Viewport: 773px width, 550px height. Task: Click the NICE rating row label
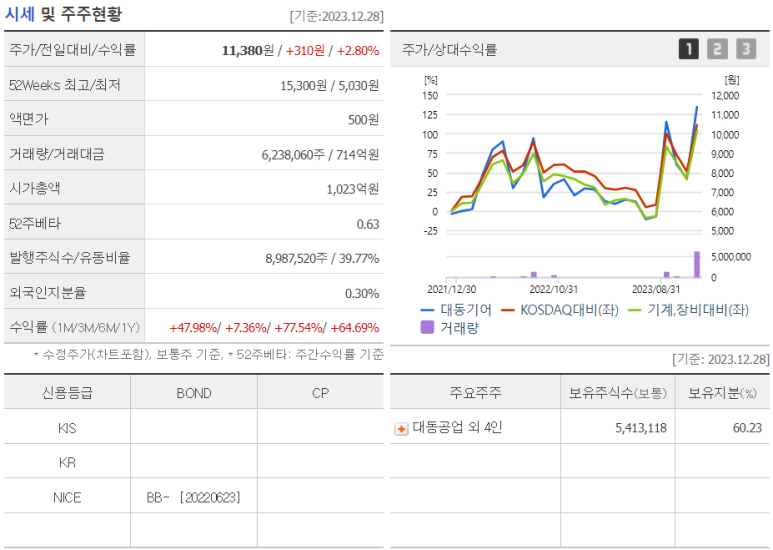click(x=67, y=498)
